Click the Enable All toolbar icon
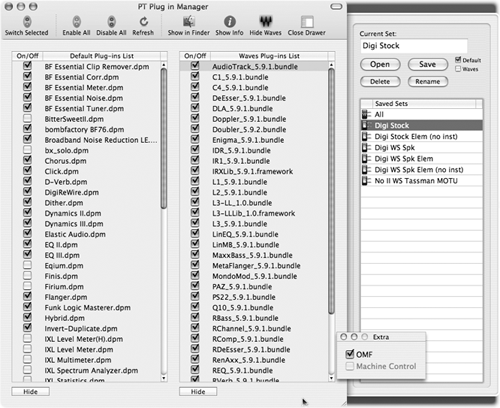Image resolution: width=500 pixels, height=408 pixels. click(77, 22)
